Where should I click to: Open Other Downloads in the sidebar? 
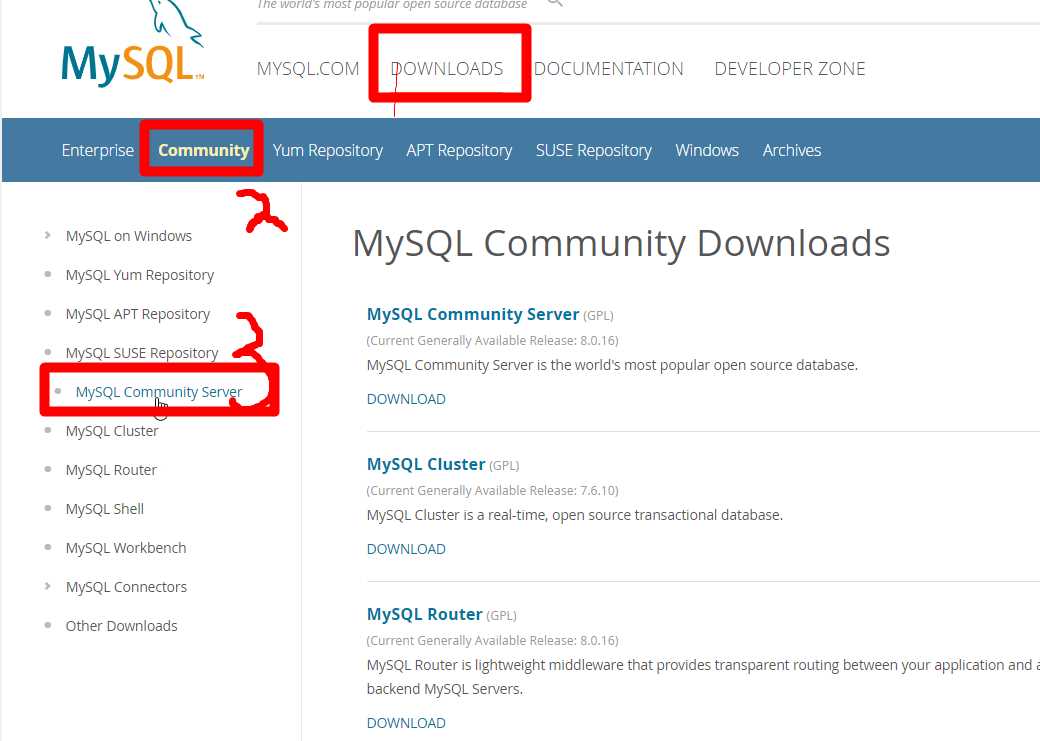coord(121,626)
